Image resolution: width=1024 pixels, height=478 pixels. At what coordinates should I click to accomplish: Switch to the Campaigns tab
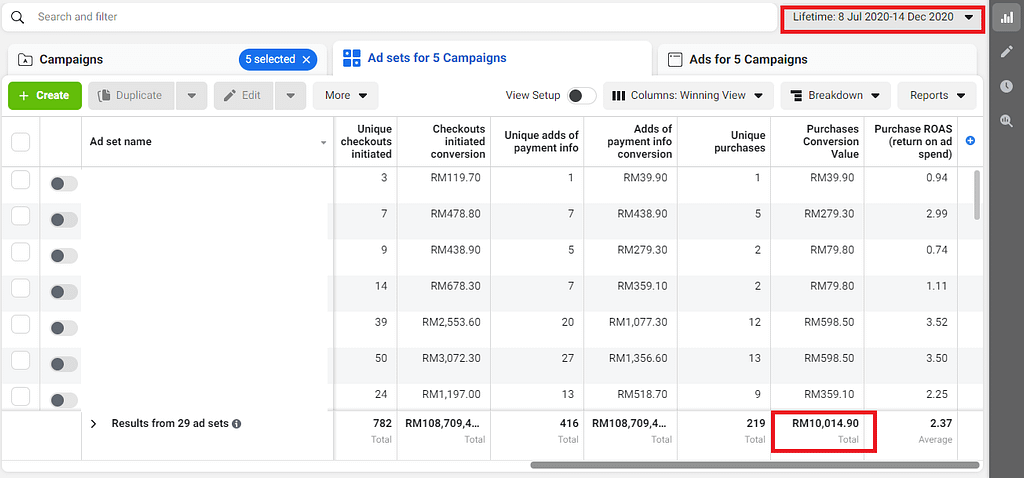pyautogui.click(x=70, y=60)
